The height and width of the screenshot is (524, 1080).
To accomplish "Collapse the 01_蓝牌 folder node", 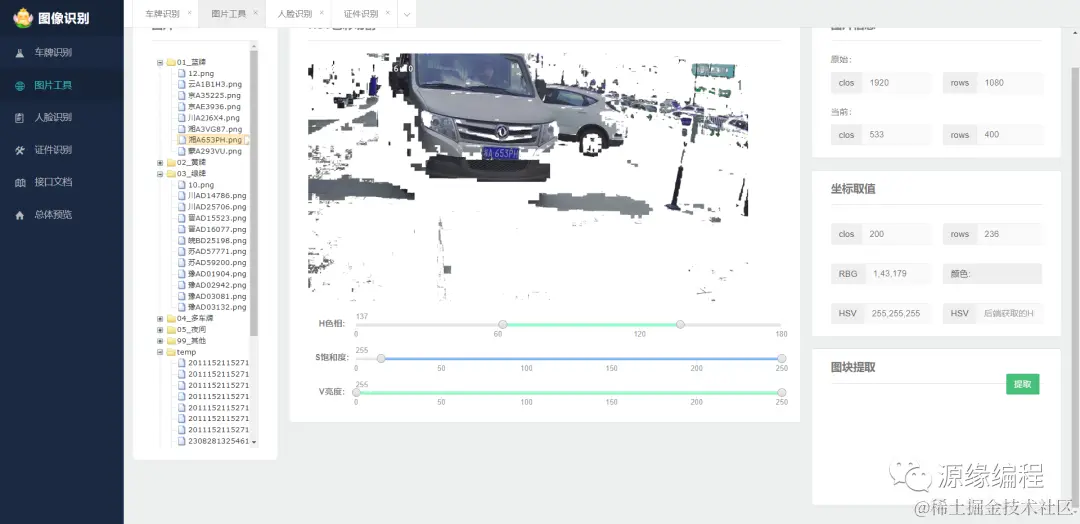I will 160,63.
